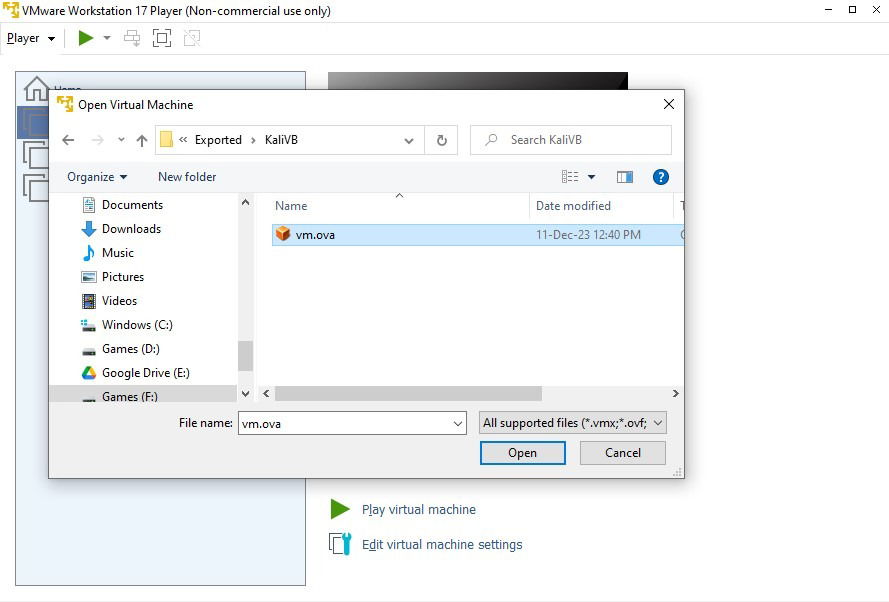Open the Organize dropdown menu
The height and width of the screenshot is (602, 889).
click(96, 177)
